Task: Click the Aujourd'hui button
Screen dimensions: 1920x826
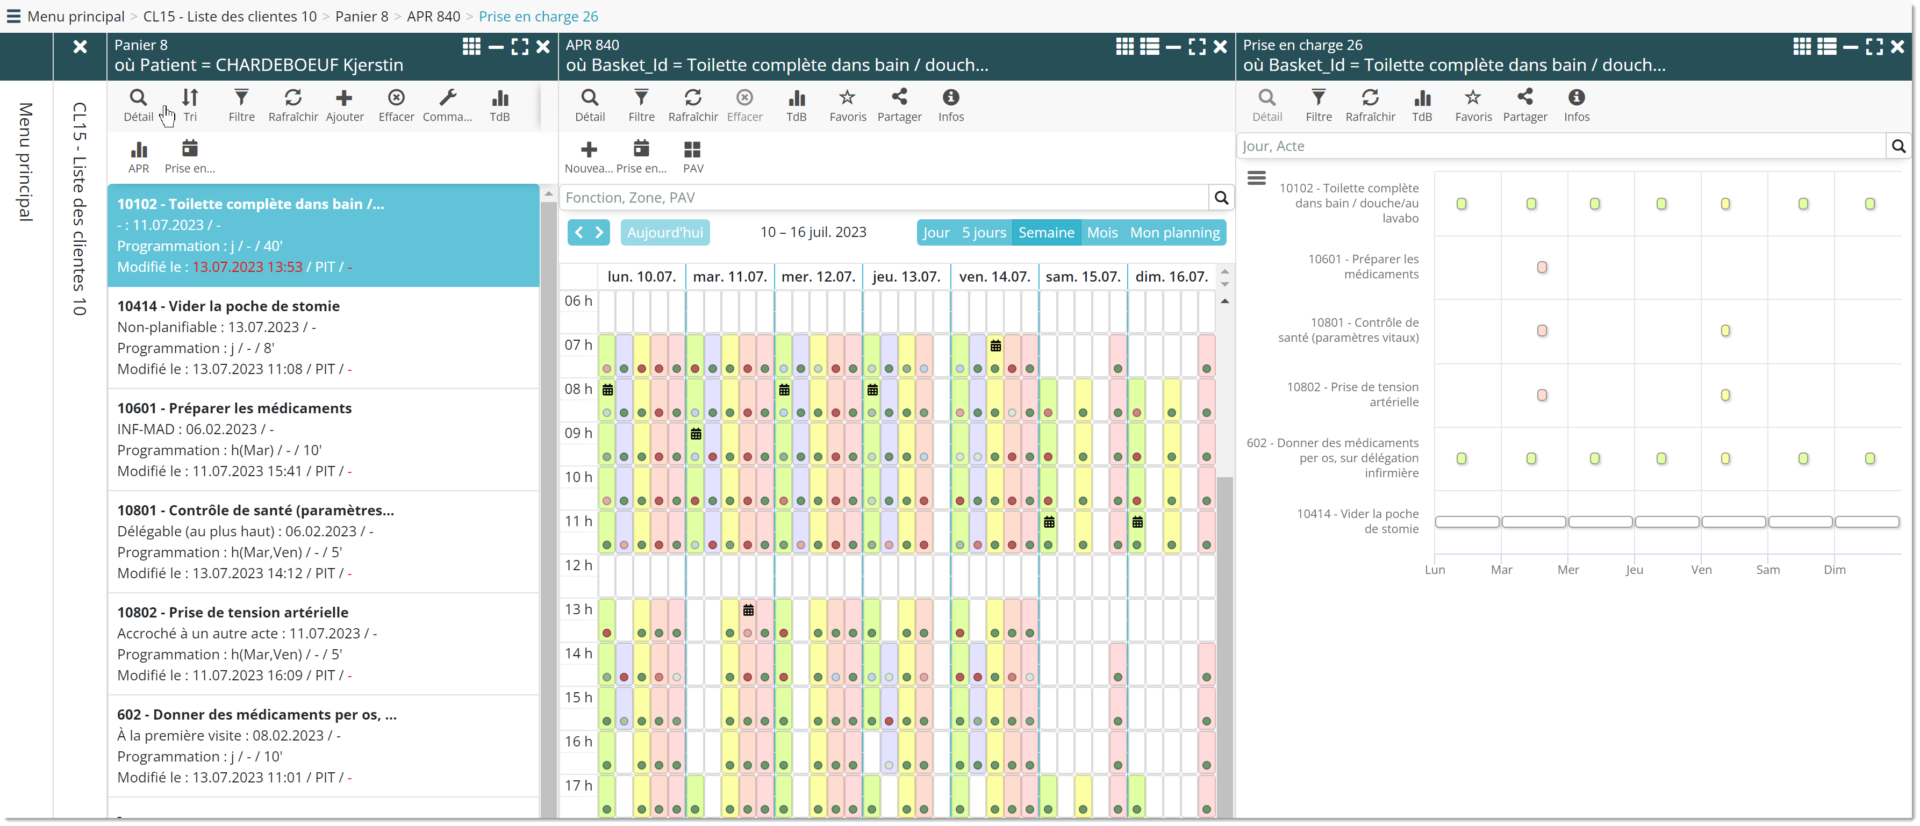Action: tap(665, 233)
